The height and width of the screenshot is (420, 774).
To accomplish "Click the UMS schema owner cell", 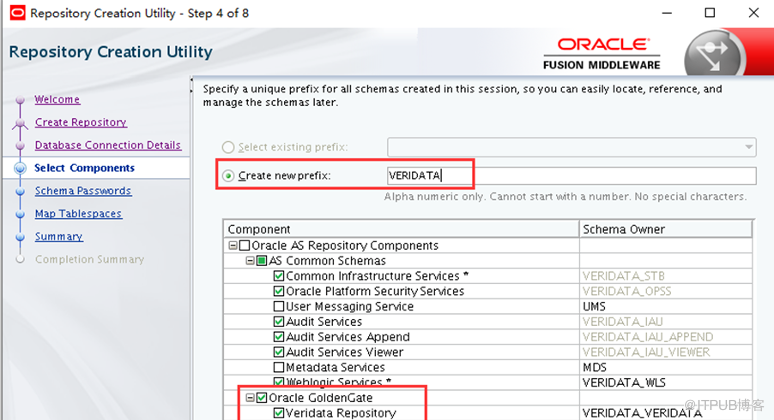I will click(x=665, y=306).
